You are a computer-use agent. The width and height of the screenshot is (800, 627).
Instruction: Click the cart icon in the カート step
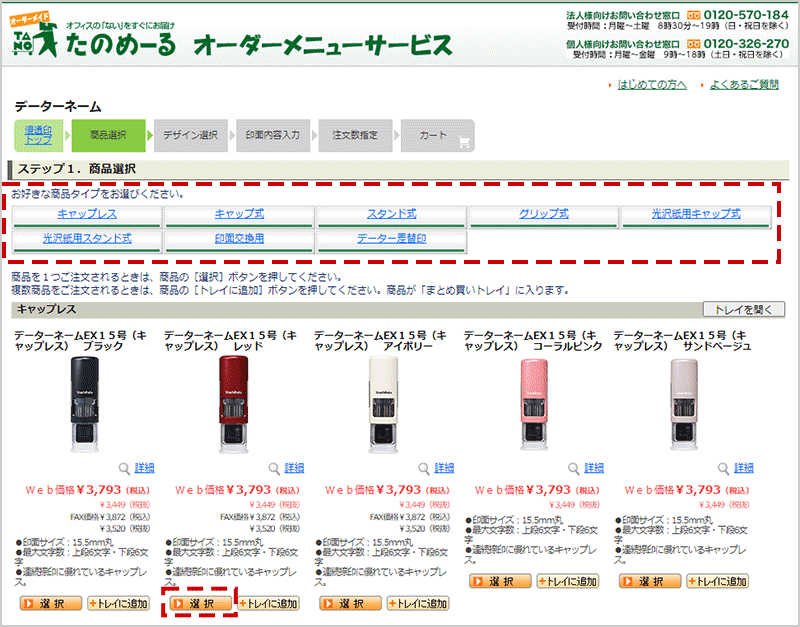click(x=464, y=142)
